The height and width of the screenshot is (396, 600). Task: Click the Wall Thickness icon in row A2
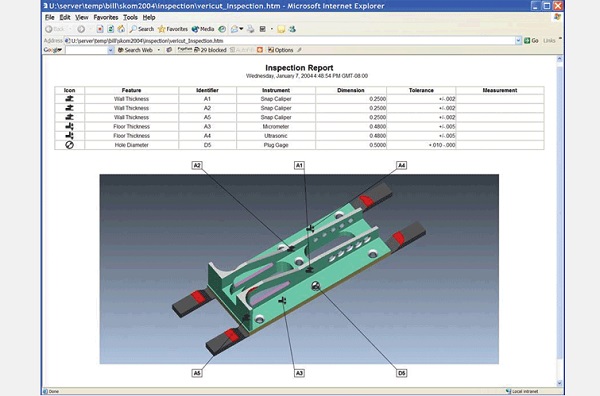tap(69, 108)
